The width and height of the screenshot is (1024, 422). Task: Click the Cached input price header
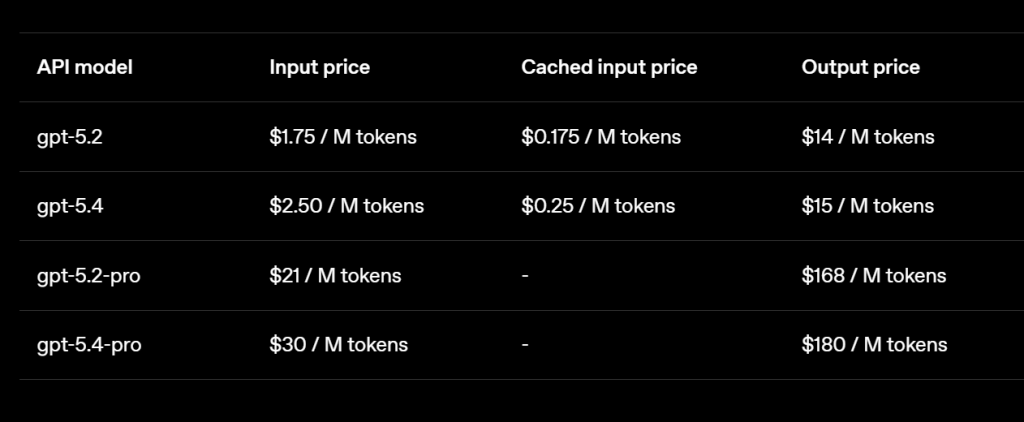click(x=609, y=68)
